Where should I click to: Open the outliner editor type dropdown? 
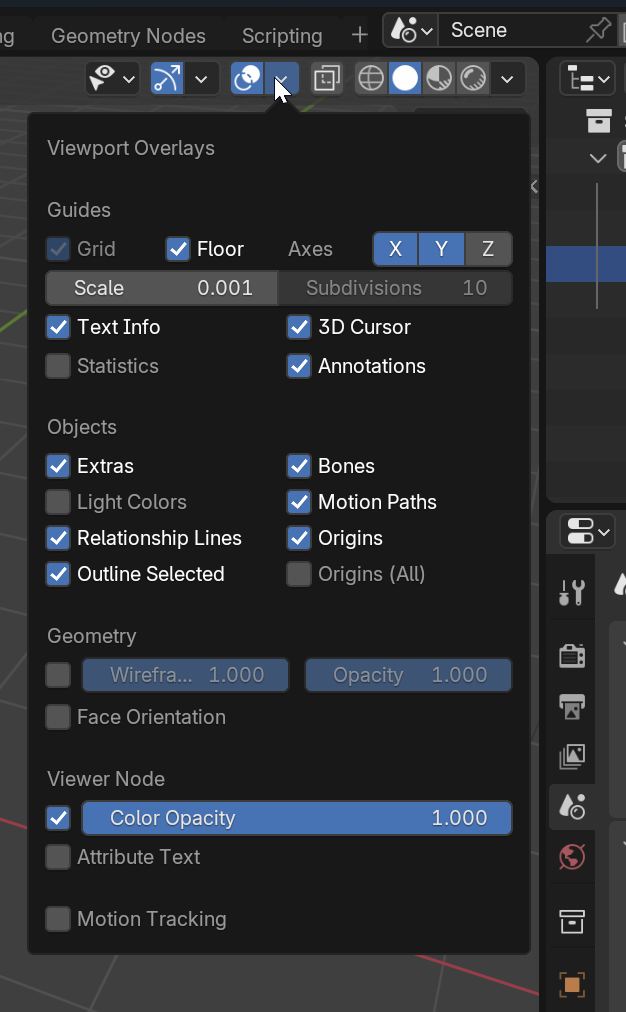pyautogui.click(x=587, y=79)
